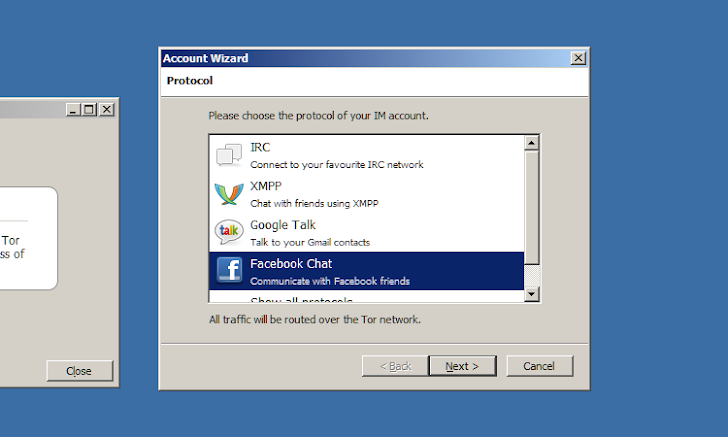The image size is (728, 437).
Task: Click the partially visible 'Show all protocols' row
Action: click(366, 296)
